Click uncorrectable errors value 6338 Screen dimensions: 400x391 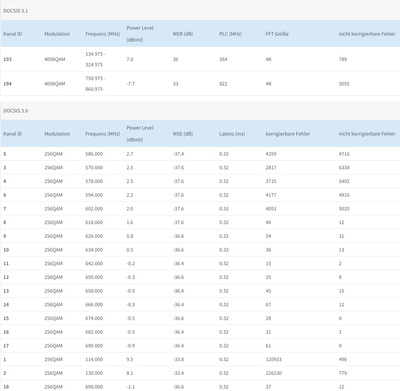point(344,168)
